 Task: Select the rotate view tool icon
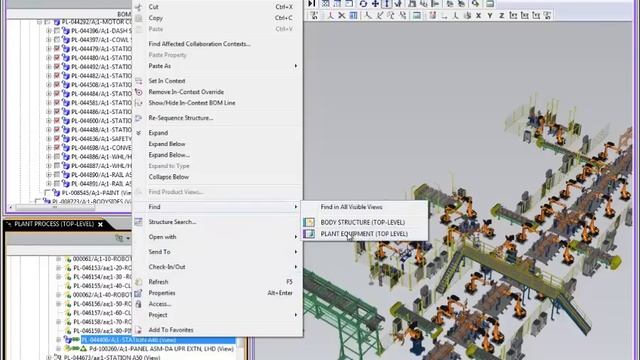coord(363,4)
